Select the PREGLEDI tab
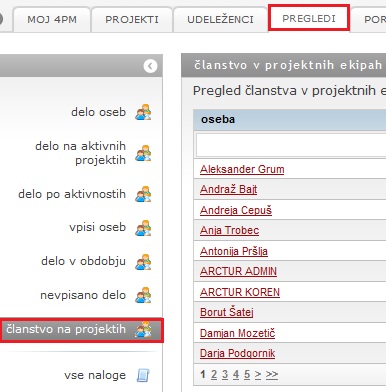The height and width of the screenshot is (392, 386). tap(309, 18)
